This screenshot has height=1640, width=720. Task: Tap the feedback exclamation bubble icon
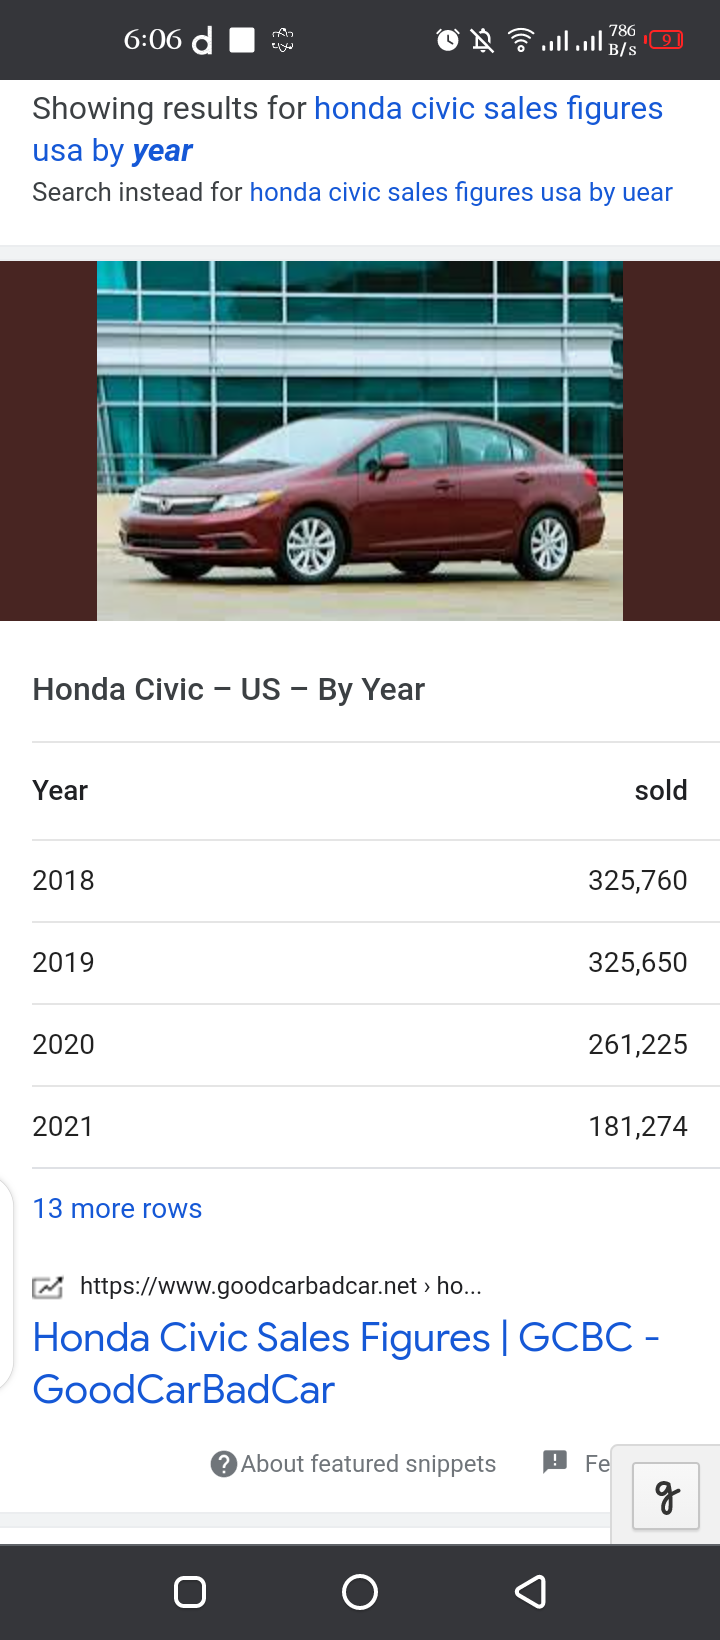tap(555, 1462)
